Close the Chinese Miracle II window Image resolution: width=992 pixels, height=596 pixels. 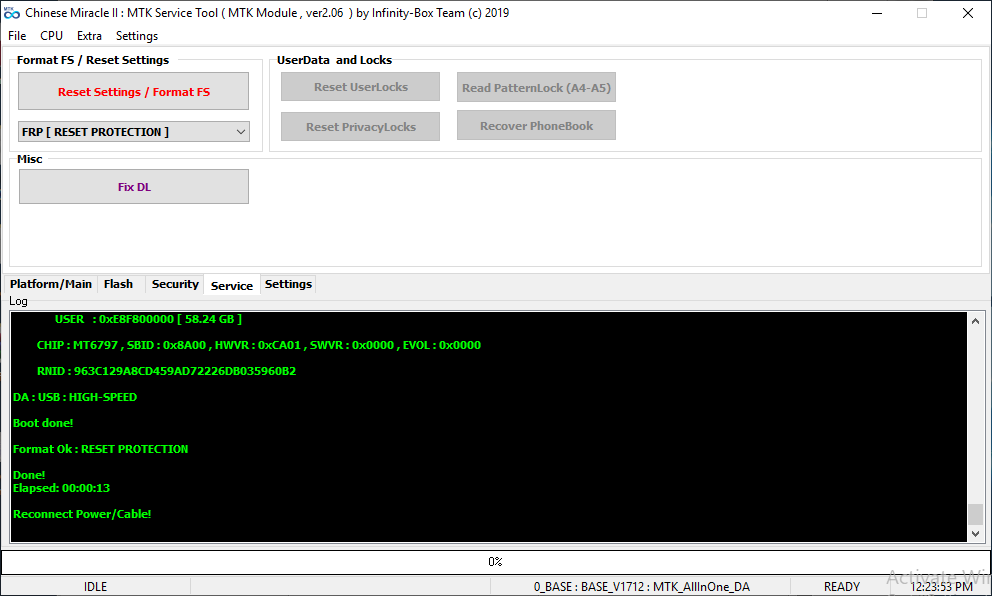coord(967,13)
